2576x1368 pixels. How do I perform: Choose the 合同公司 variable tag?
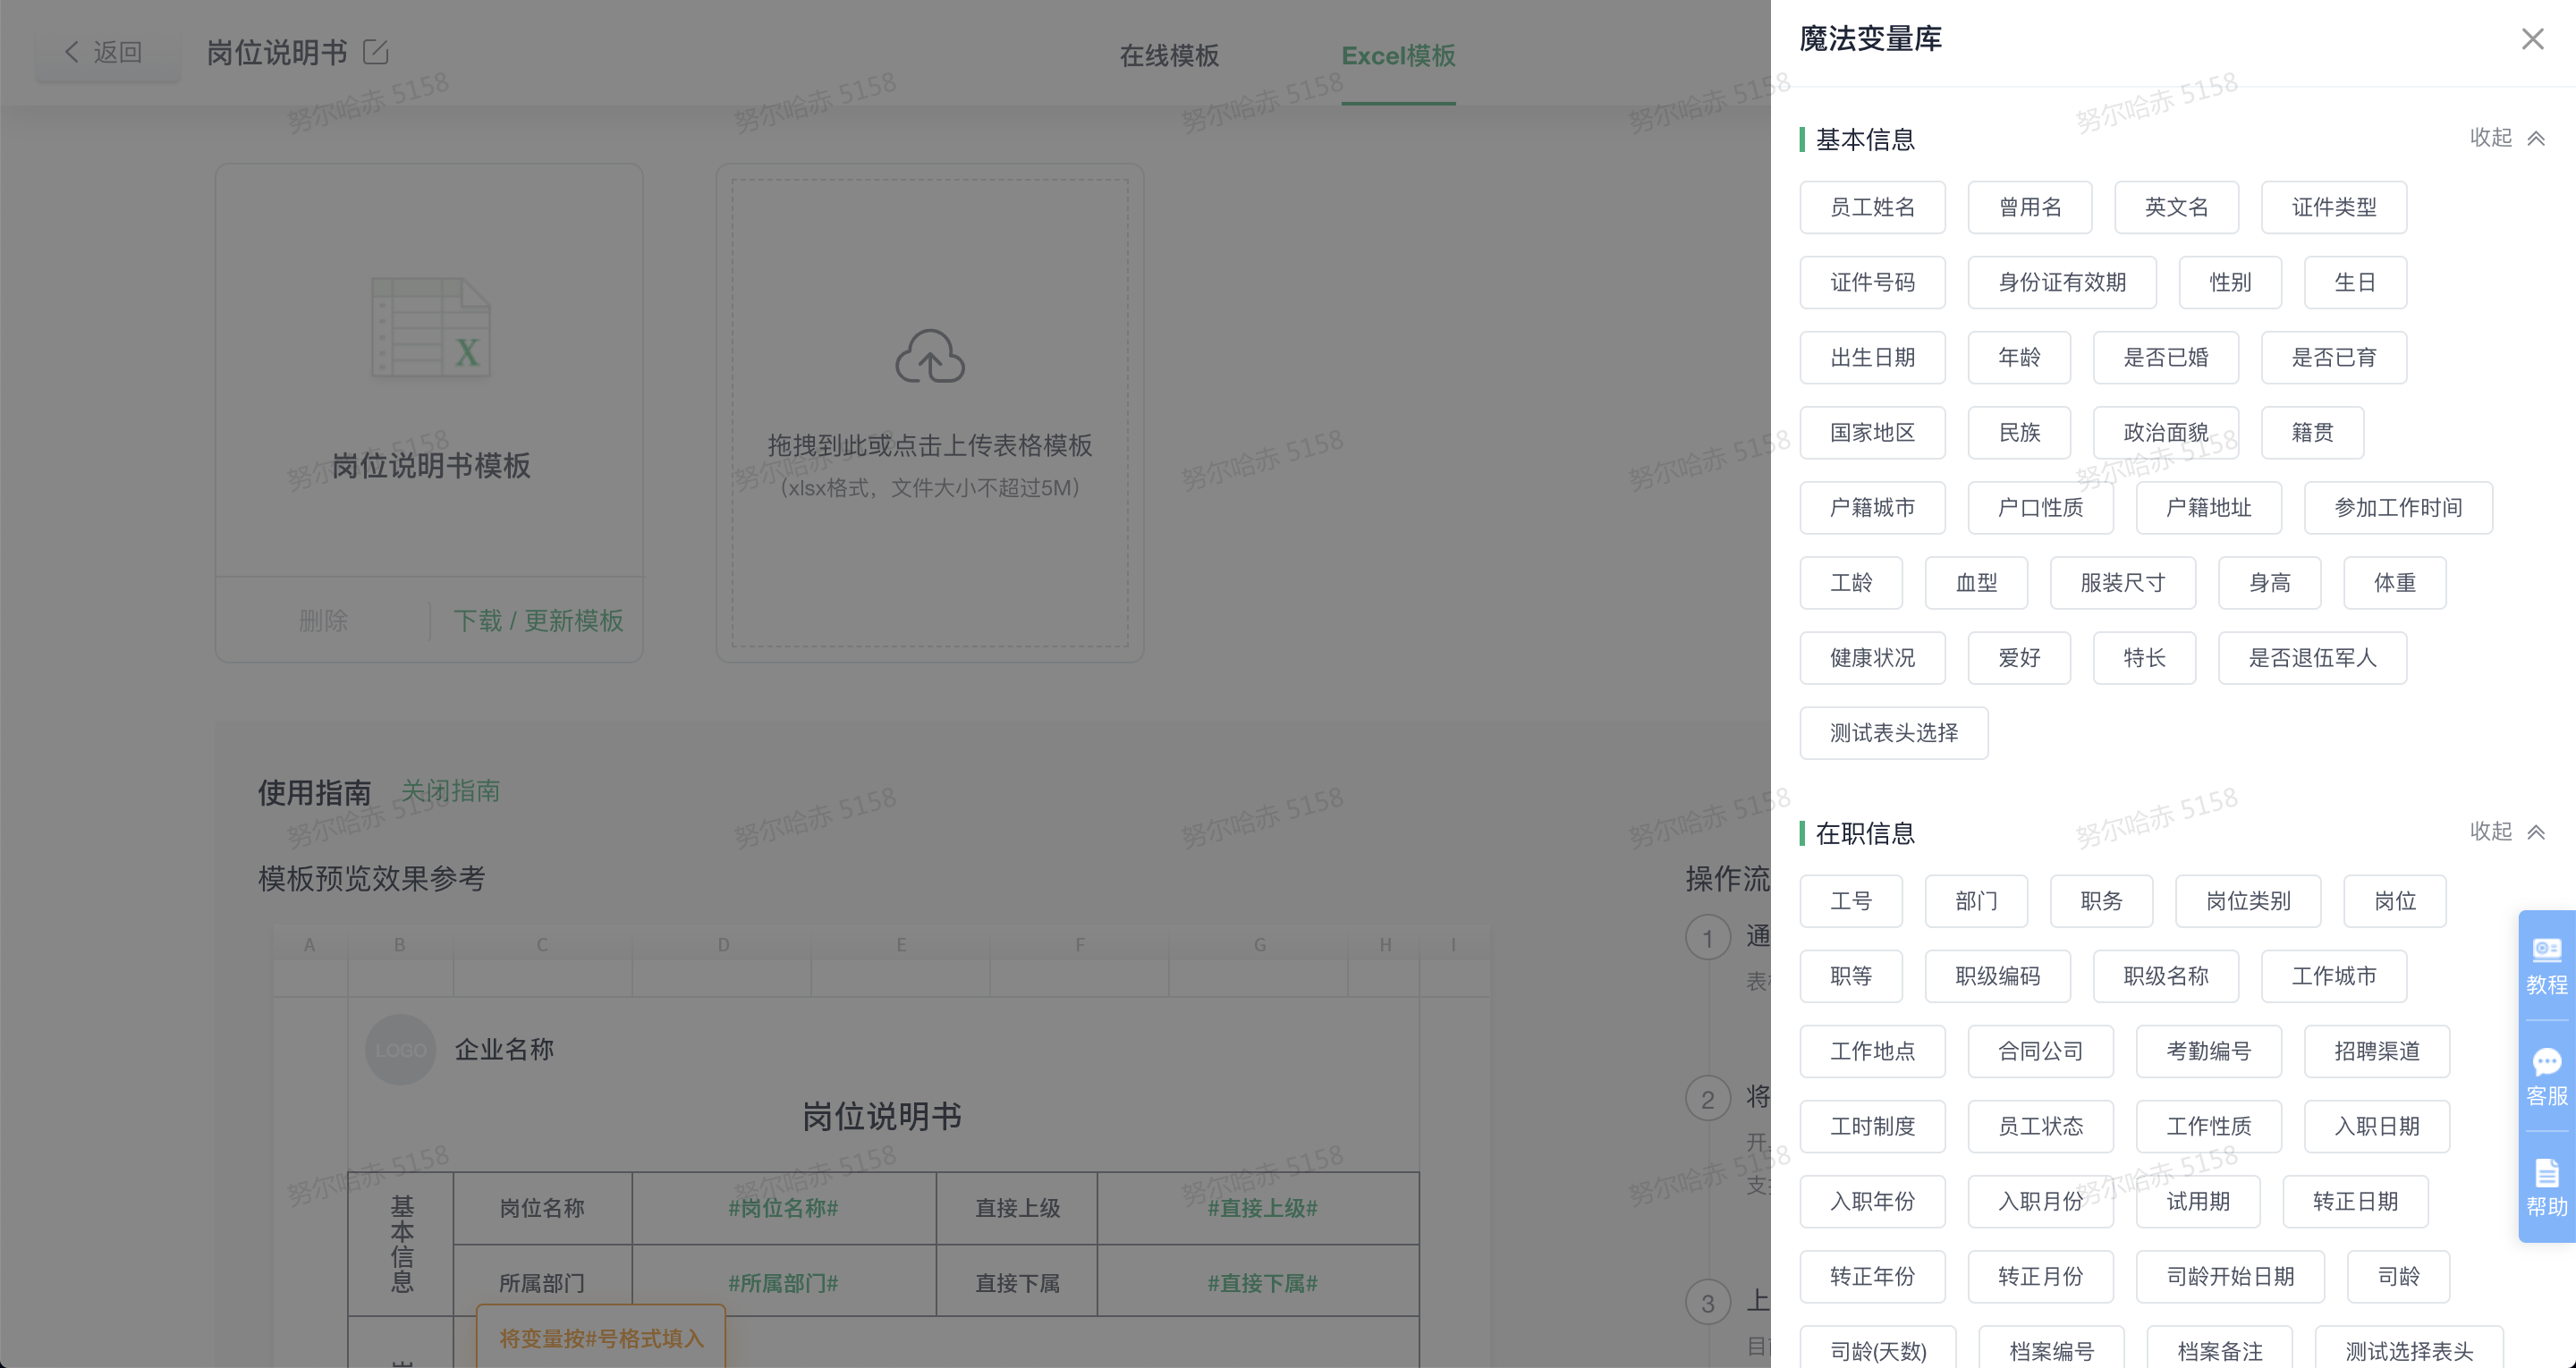2040,1051
